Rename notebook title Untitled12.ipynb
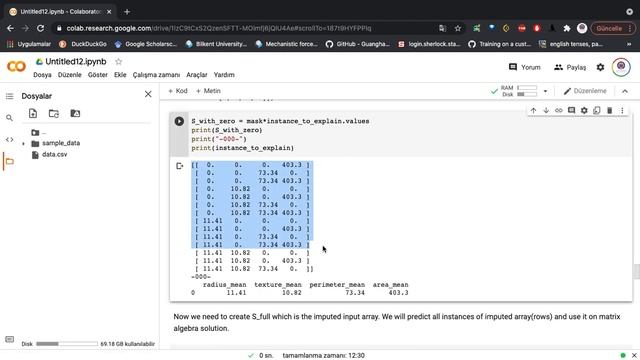The height and width of the screenshot is (360, 640). [x=76, y=62]
